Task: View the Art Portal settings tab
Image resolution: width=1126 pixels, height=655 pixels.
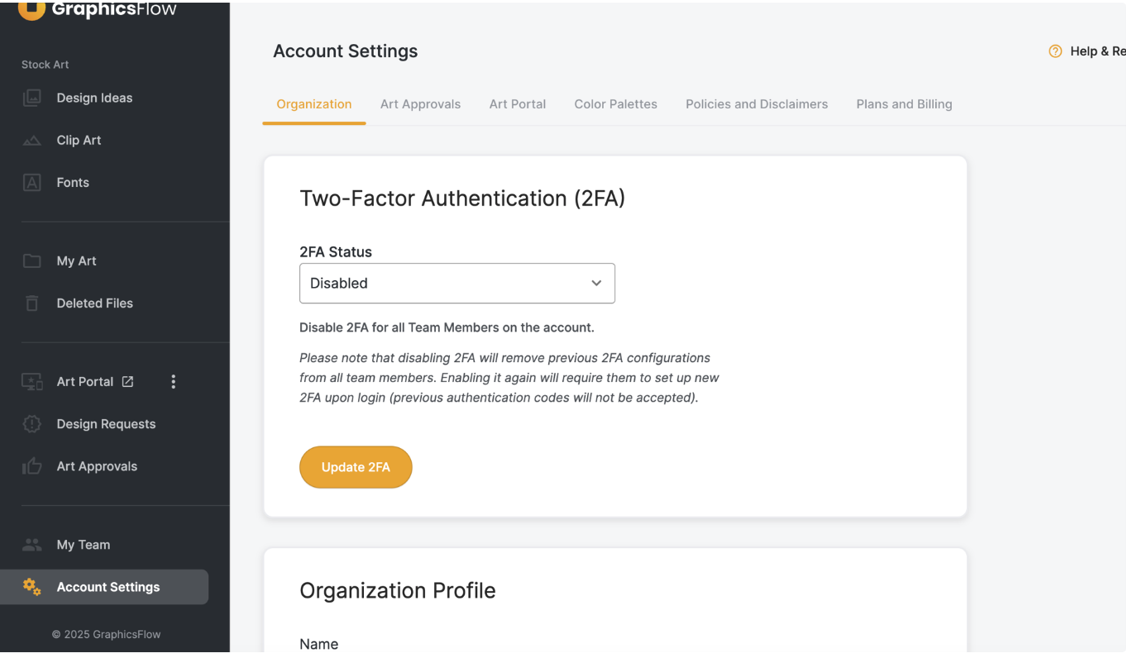Action: [x=517, y=104]
